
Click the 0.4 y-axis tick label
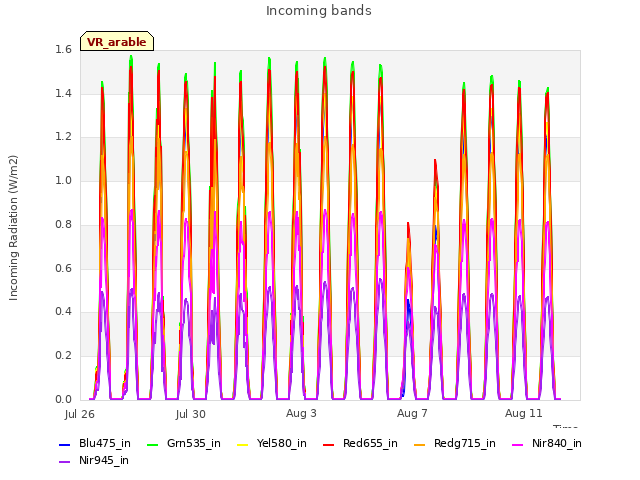(63, 311)
